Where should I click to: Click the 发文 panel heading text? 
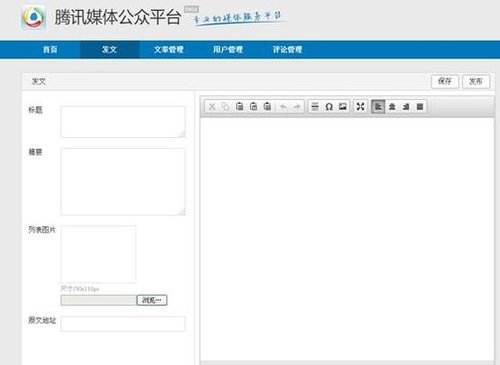click(38, 81)
